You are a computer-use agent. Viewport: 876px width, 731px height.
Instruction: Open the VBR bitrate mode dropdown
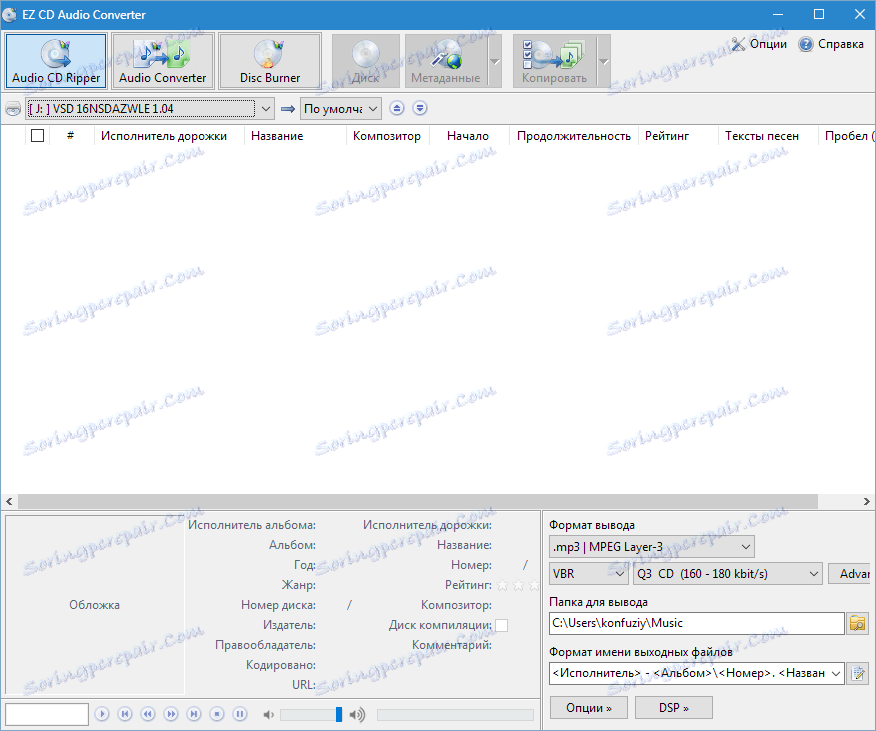588,573
